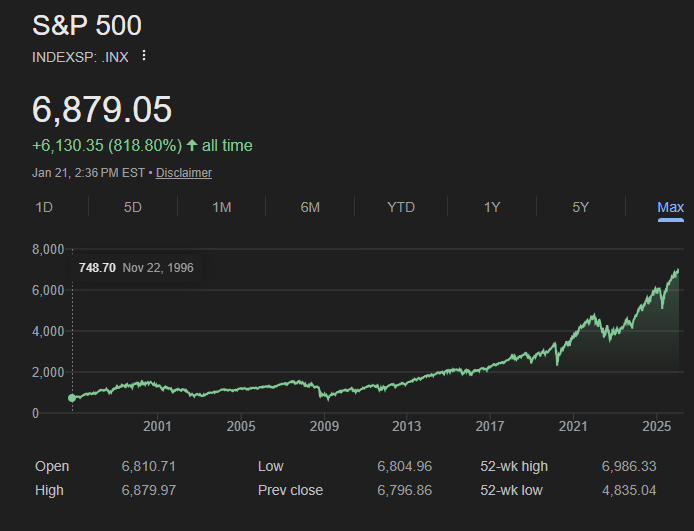Switch to the 1D chart range
This screenshot has width=694, height=531.
pyautogui.click(x=44, y=207)
